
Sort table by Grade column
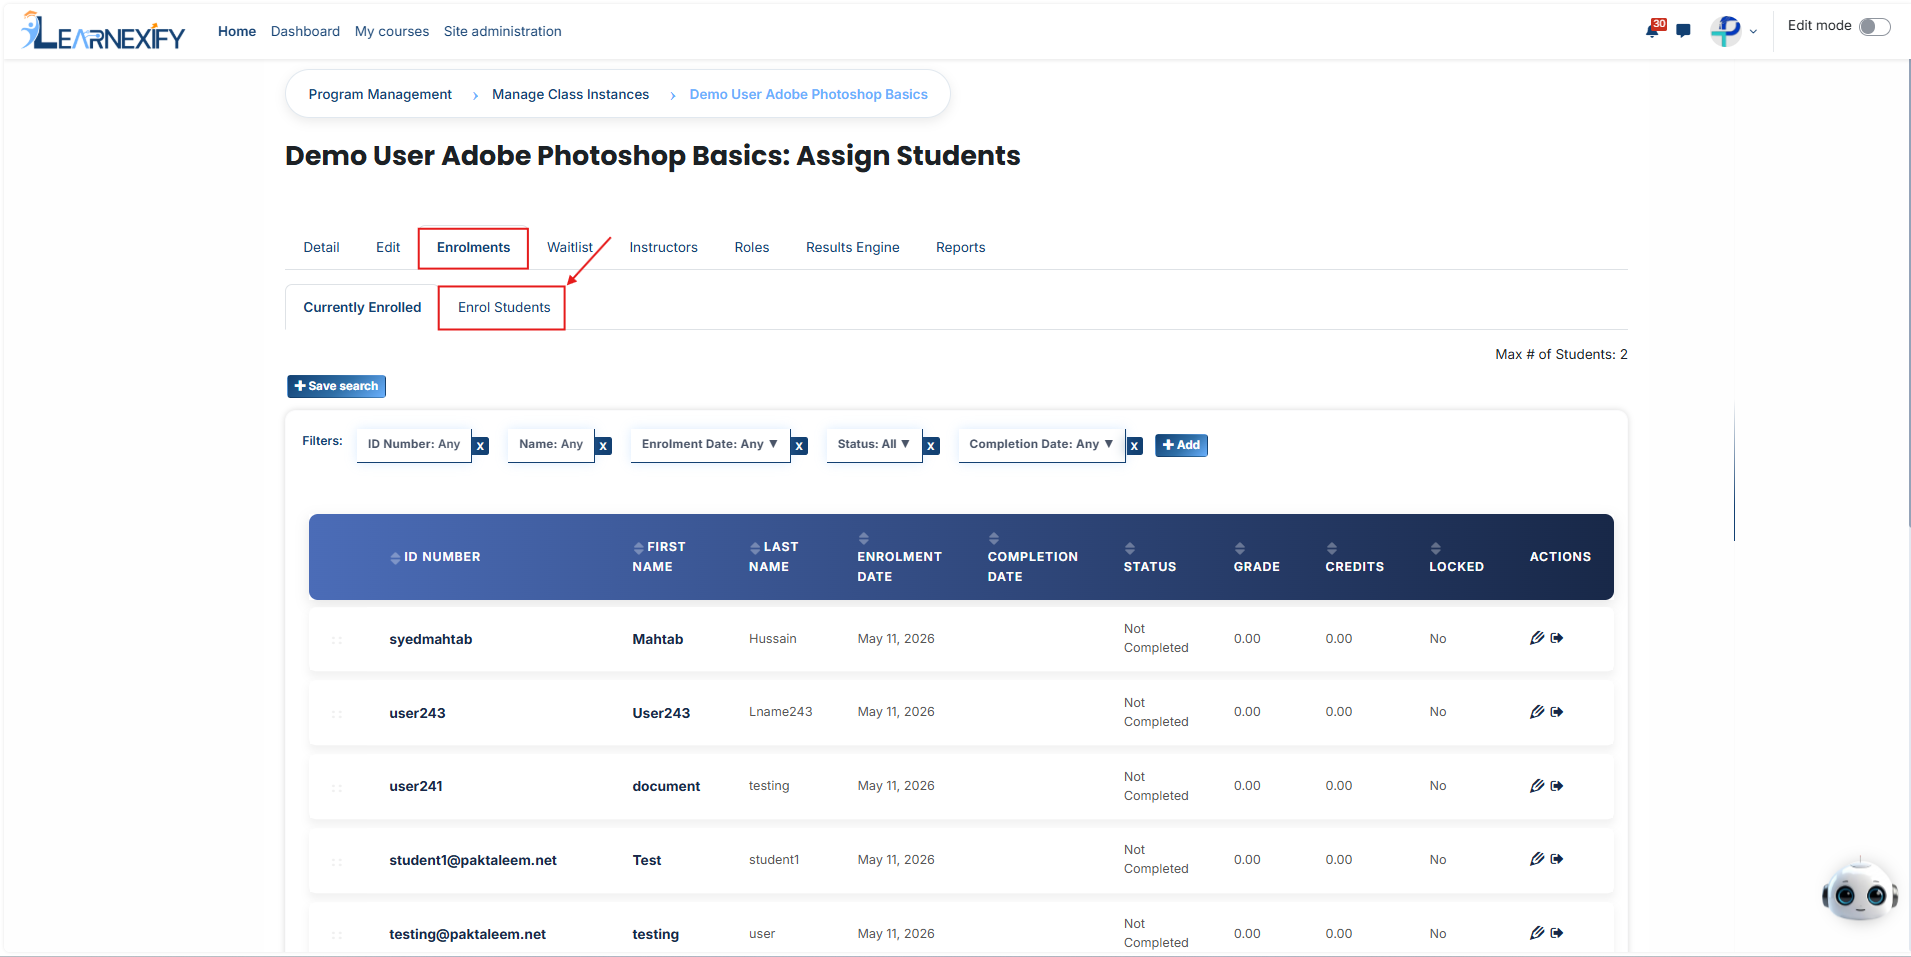[x=1257, y=557]
